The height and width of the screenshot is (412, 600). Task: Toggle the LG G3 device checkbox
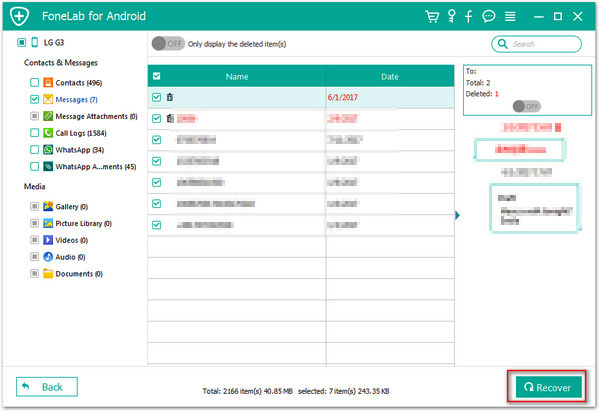click(21, 42)
